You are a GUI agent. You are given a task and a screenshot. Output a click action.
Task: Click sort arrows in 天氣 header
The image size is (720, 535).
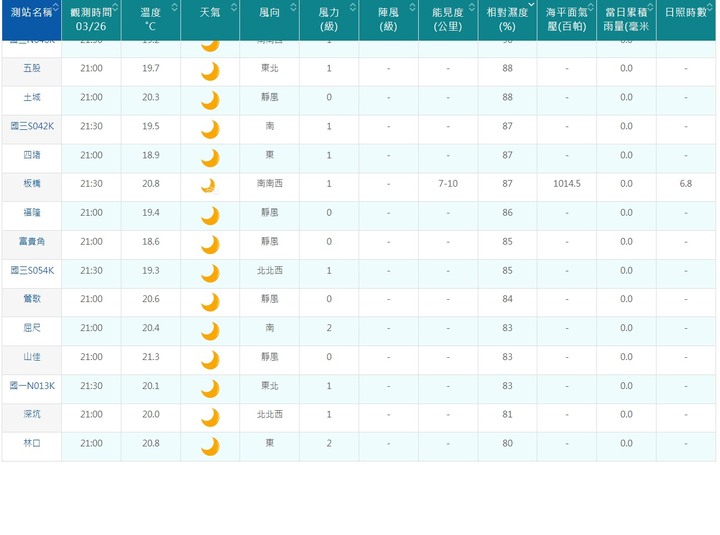pyautogui.click(x=234, y=7)
